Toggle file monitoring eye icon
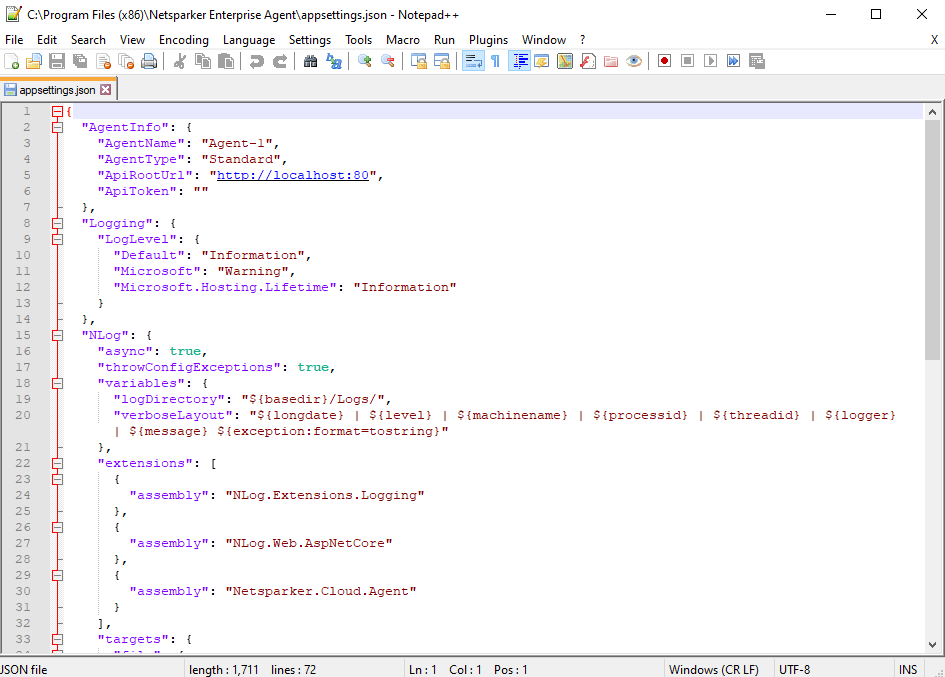The height and width of the screenshot is (677, 945). click(634, 61)
